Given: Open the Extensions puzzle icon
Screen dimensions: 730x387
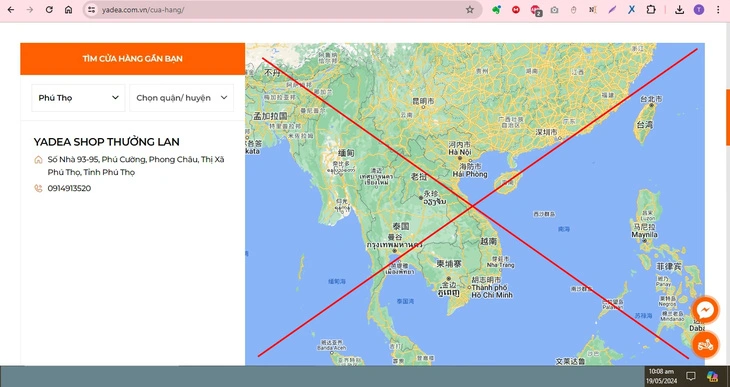Looking at the screenshot, I should [651, 9].
